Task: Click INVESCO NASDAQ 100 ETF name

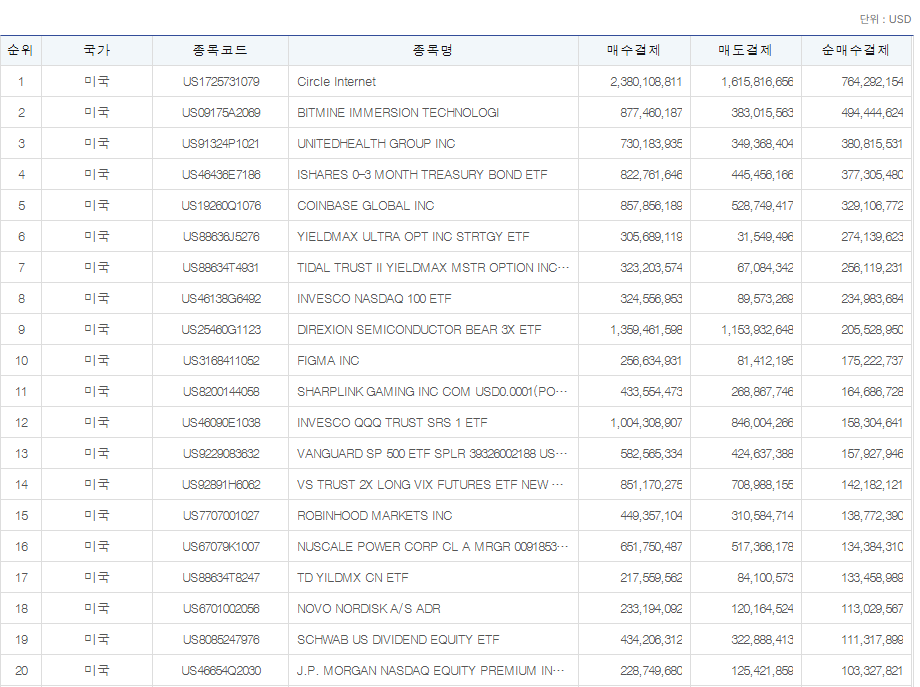Action: point(374,299)
